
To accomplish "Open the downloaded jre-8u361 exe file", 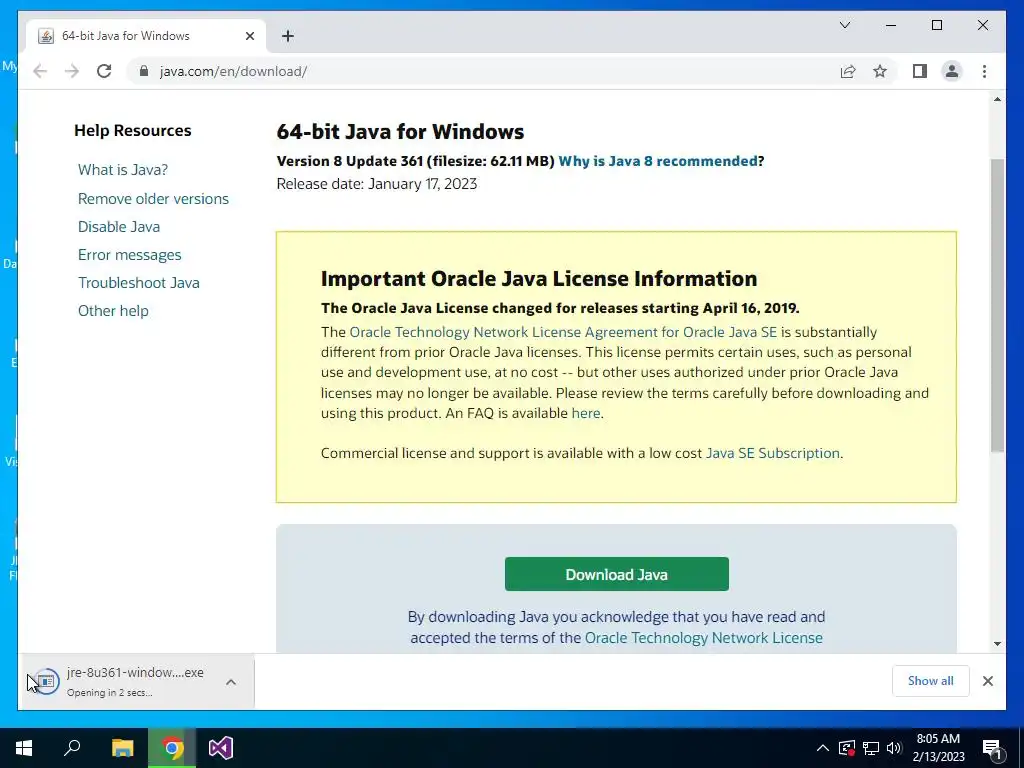I will coord(124,682).
